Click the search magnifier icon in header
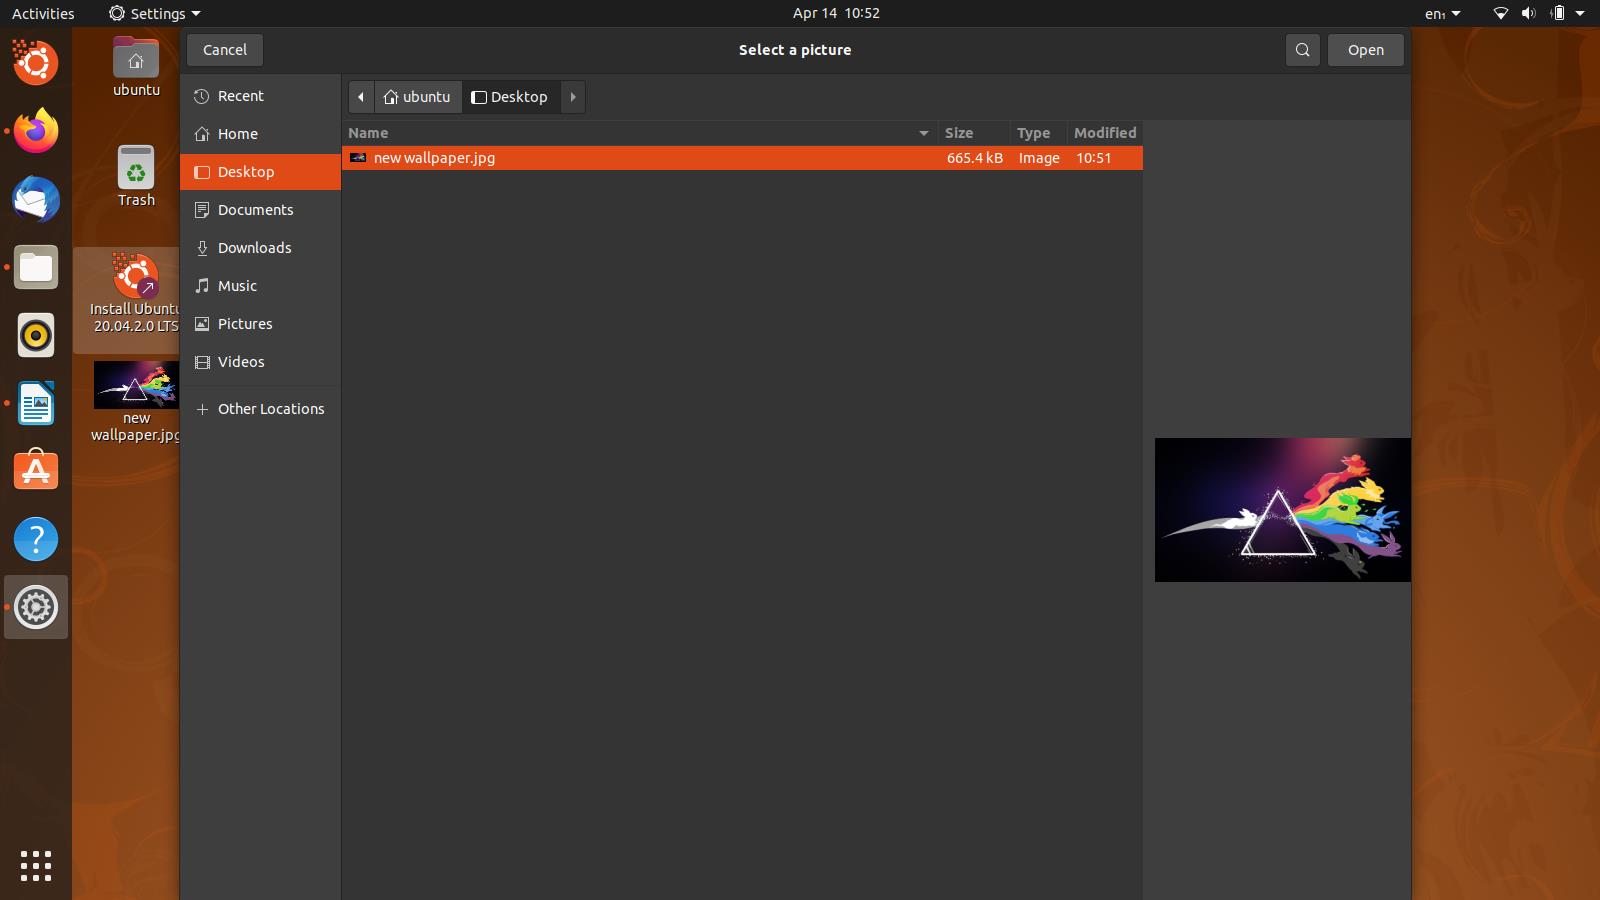Image resolution: width=1600 pixels, height=900 pixels. [1302, 50]
